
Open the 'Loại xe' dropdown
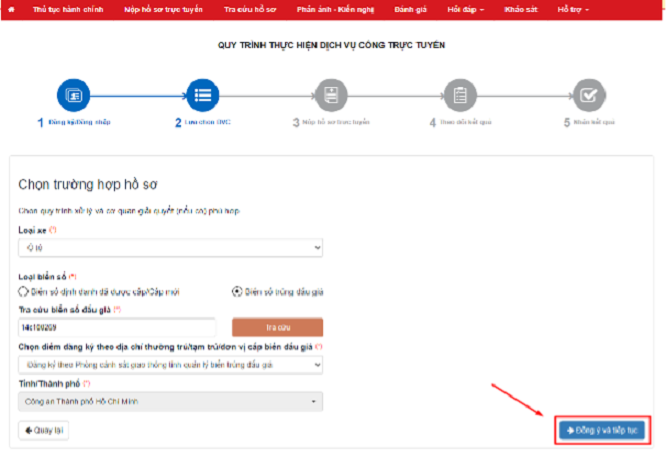pyautogui.click(x=170, y=247)
